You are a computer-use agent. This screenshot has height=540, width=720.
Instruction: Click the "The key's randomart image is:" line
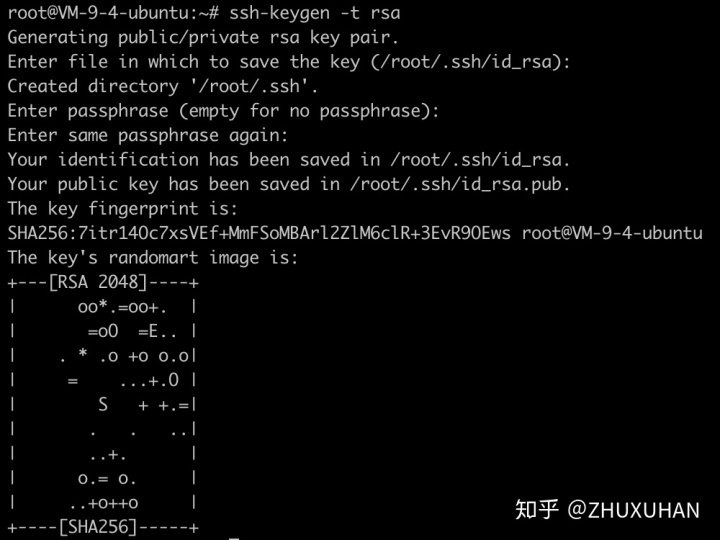[x=153, y=258]
